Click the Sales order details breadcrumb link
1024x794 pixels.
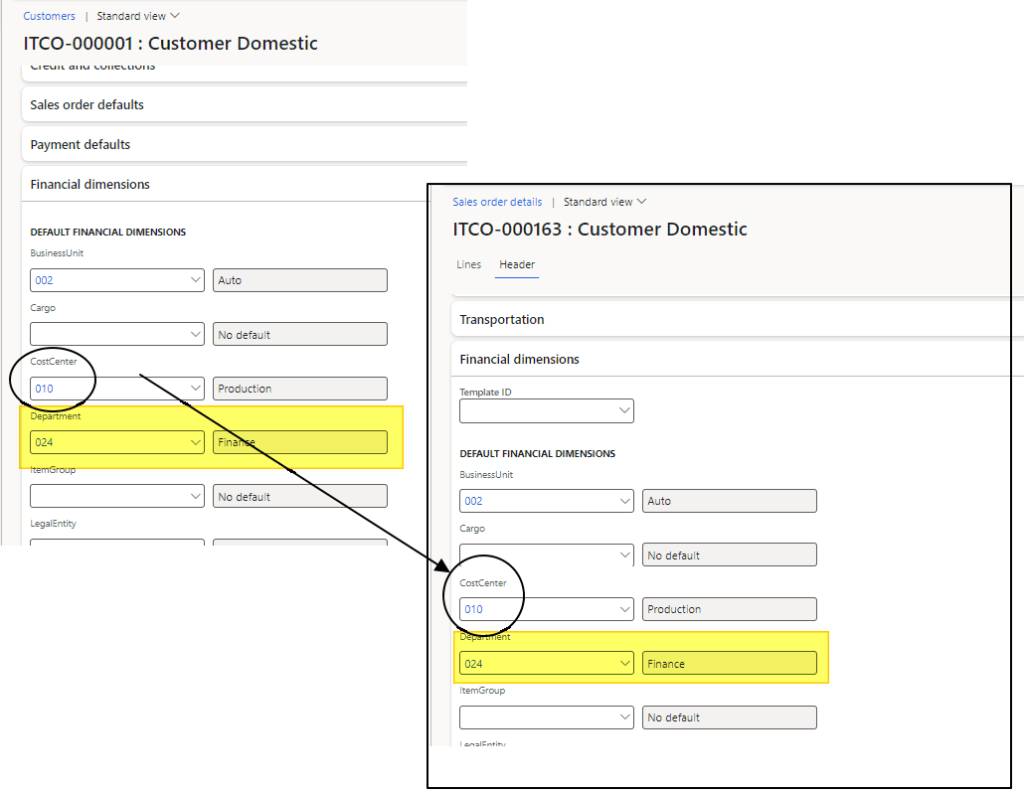[x=497, y=202]
